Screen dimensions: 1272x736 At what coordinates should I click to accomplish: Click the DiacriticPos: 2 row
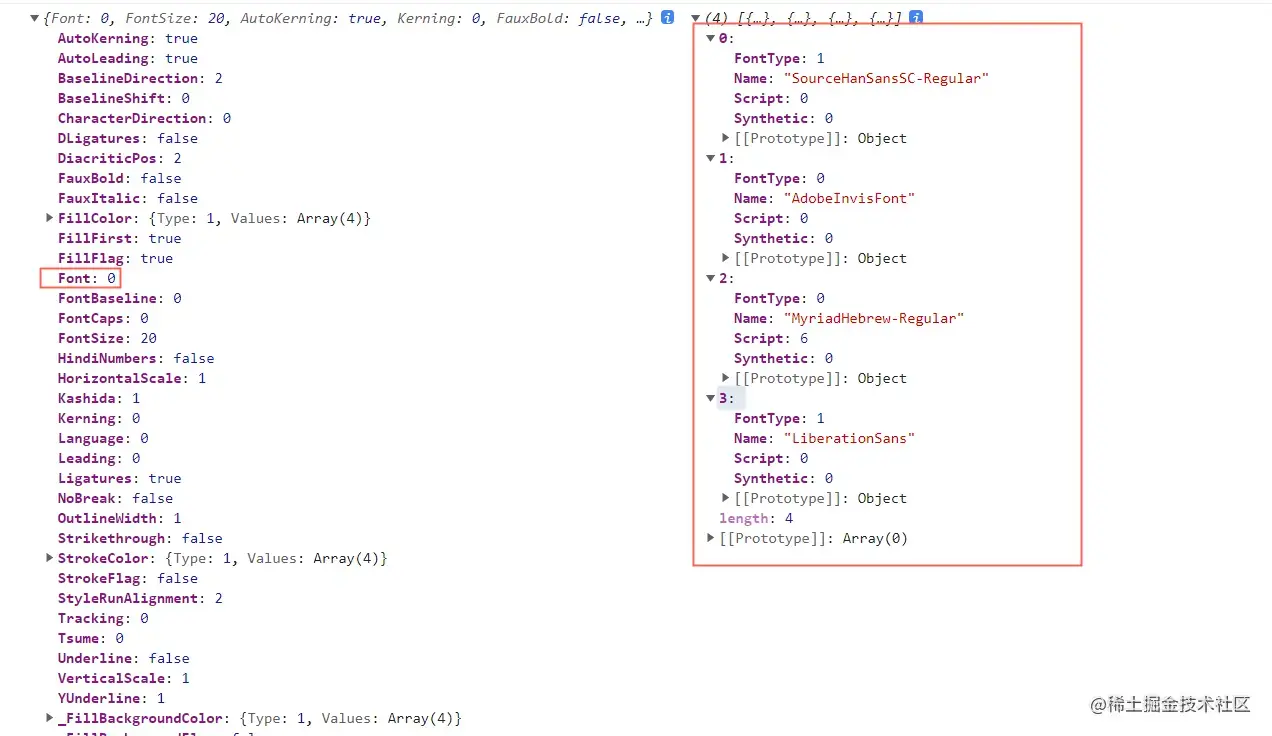pyautogui.click(x=119, y=158)
